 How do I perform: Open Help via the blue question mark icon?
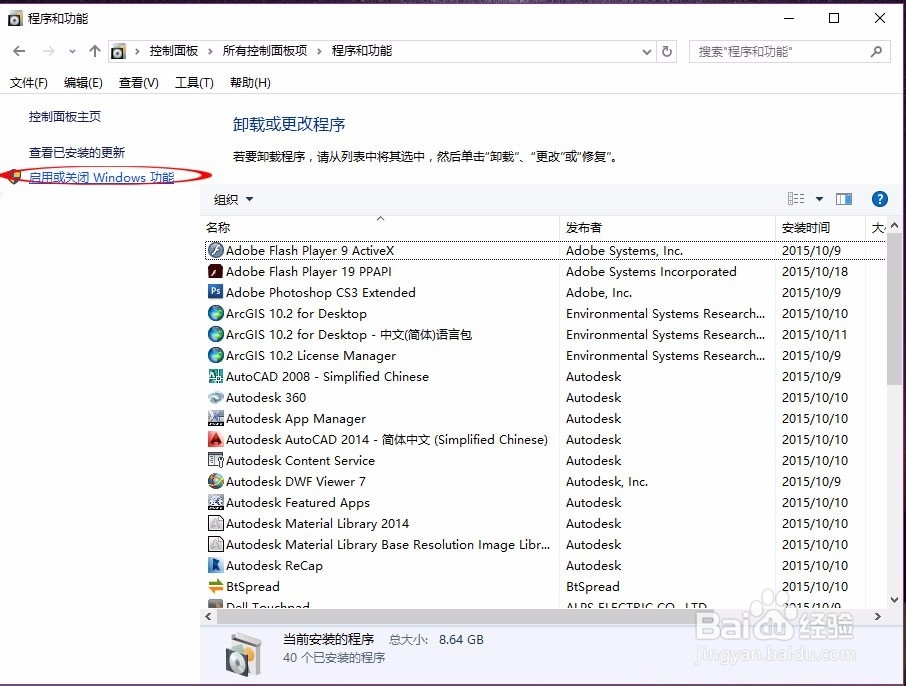879,199
